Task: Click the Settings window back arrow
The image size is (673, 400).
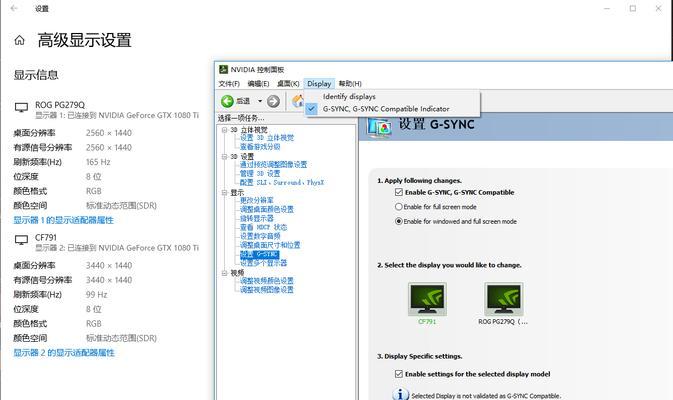Action: (x=14, y=9)
